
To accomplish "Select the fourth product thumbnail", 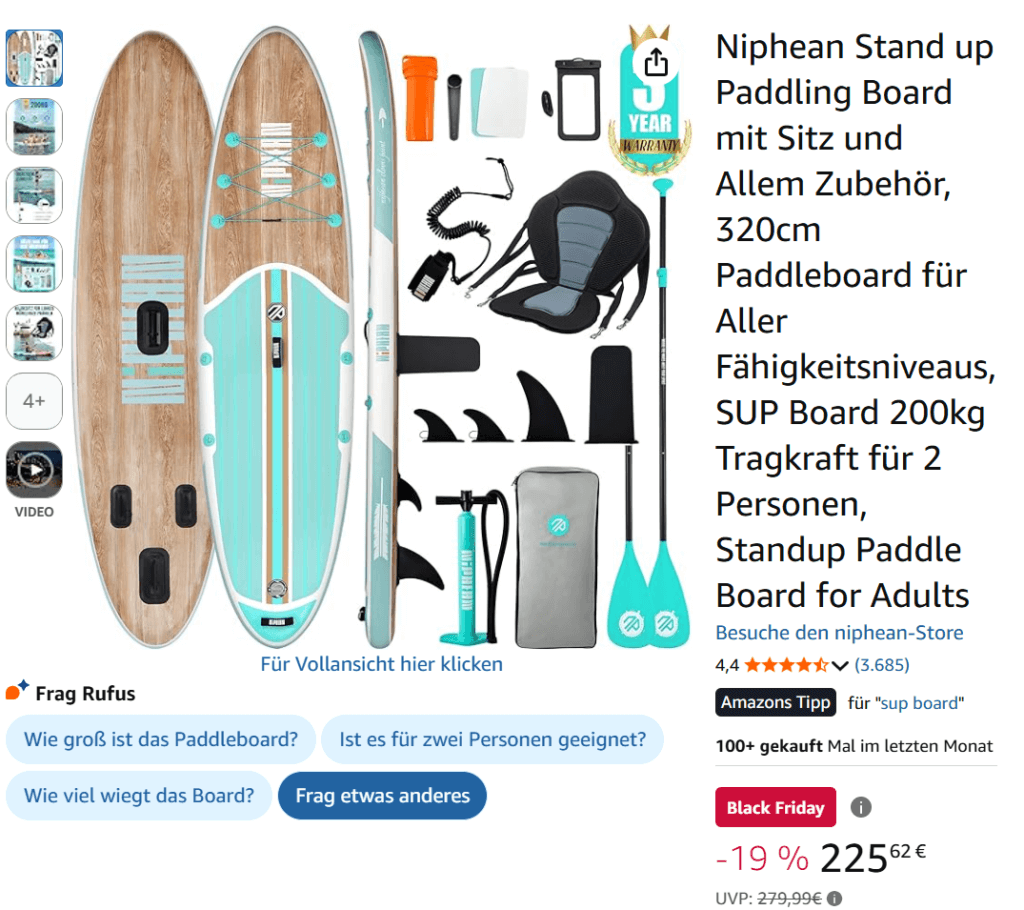I will point(34,264).
